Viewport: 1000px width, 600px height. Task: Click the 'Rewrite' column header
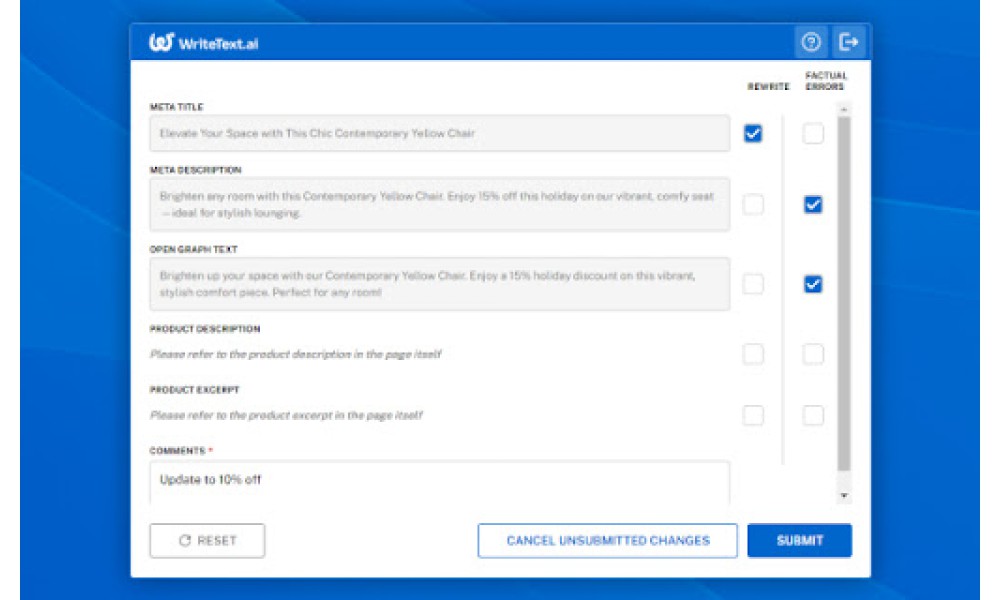768,87
